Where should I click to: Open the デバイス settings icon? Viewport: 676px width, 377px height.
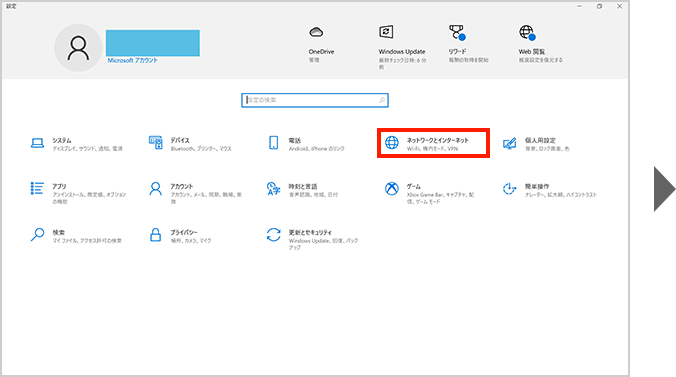pyautogui.click(x=156, y=142)
